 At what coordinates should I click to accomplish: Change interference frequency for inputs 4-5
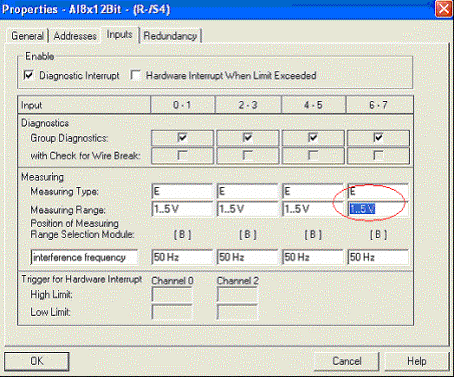[x=313, y=257]
